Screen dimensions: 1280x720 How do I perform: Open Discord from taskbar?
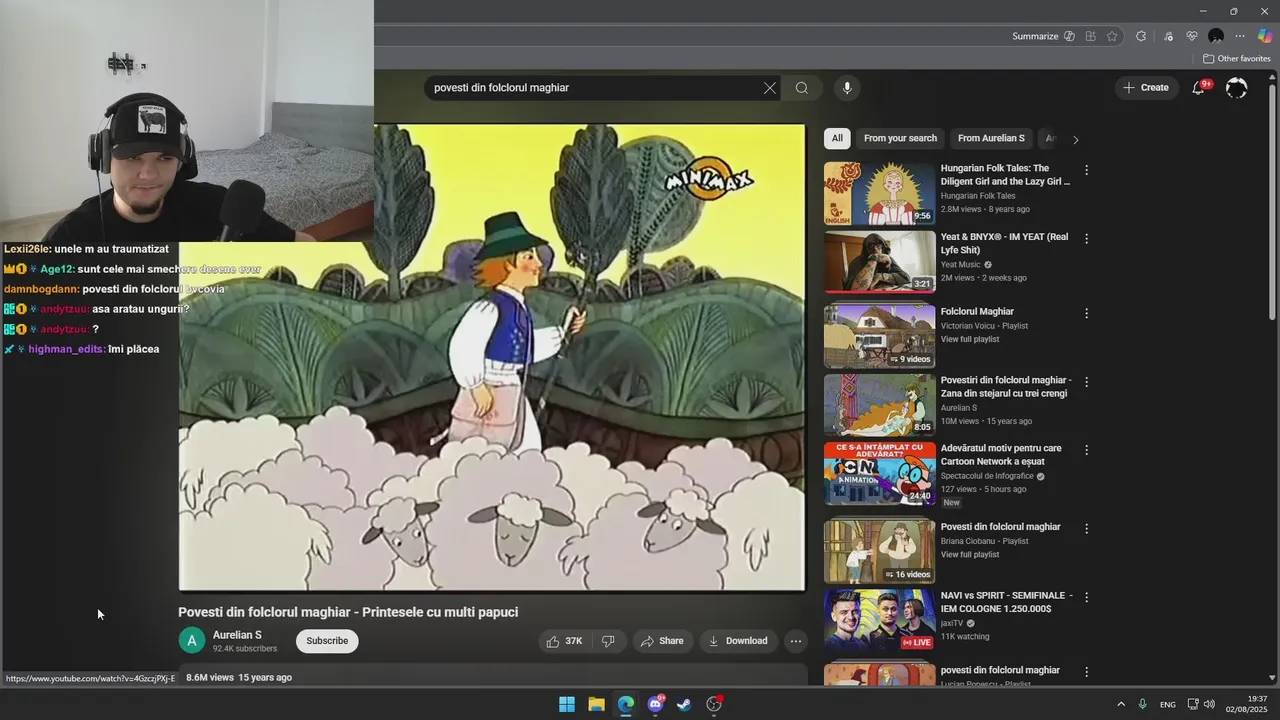(x=655, y=704)
